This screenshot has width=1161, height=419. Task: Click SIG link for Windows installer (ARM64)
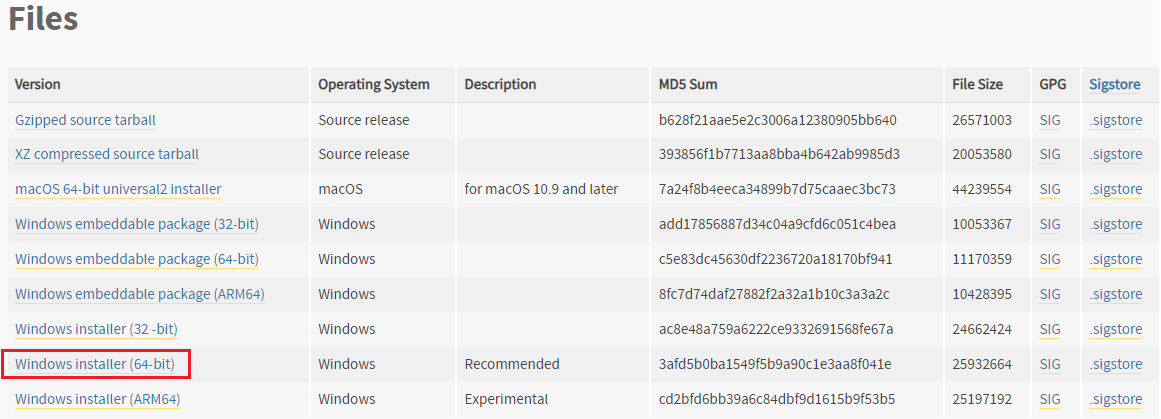pyautogui.click(x=1050, y=399)
